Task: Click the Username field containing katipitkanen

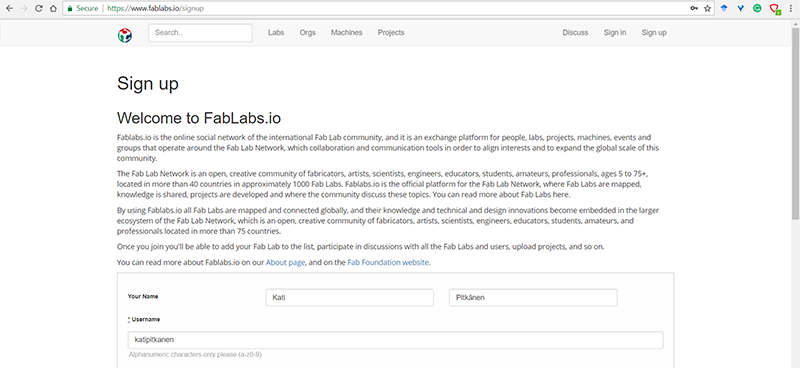Action: 395,340
